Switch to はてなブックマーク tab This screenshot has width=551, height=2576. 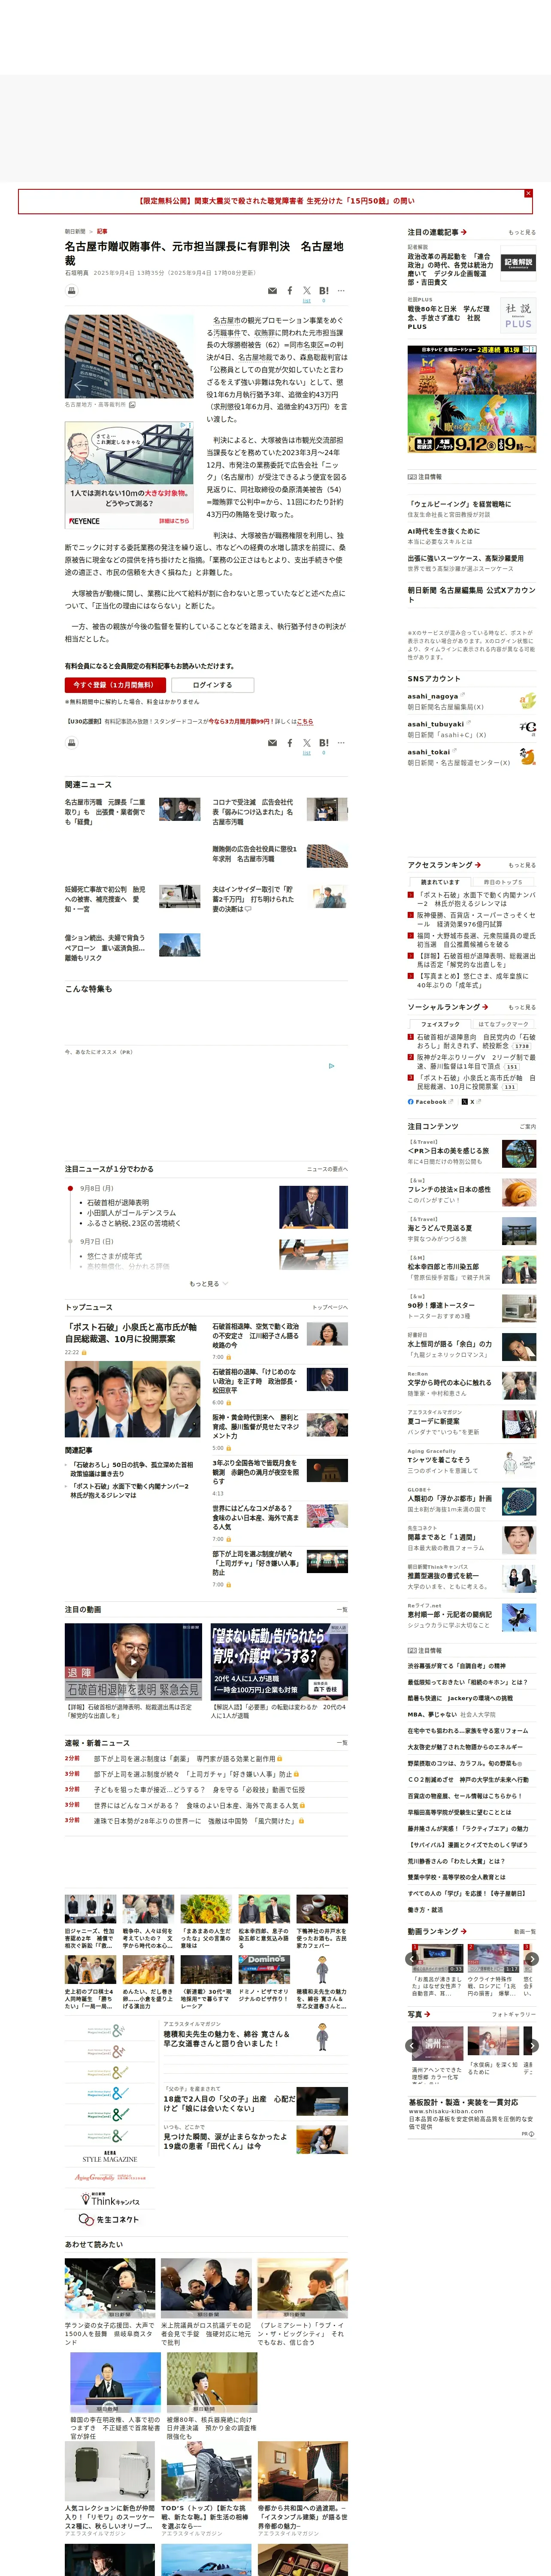coord(503,1024)
